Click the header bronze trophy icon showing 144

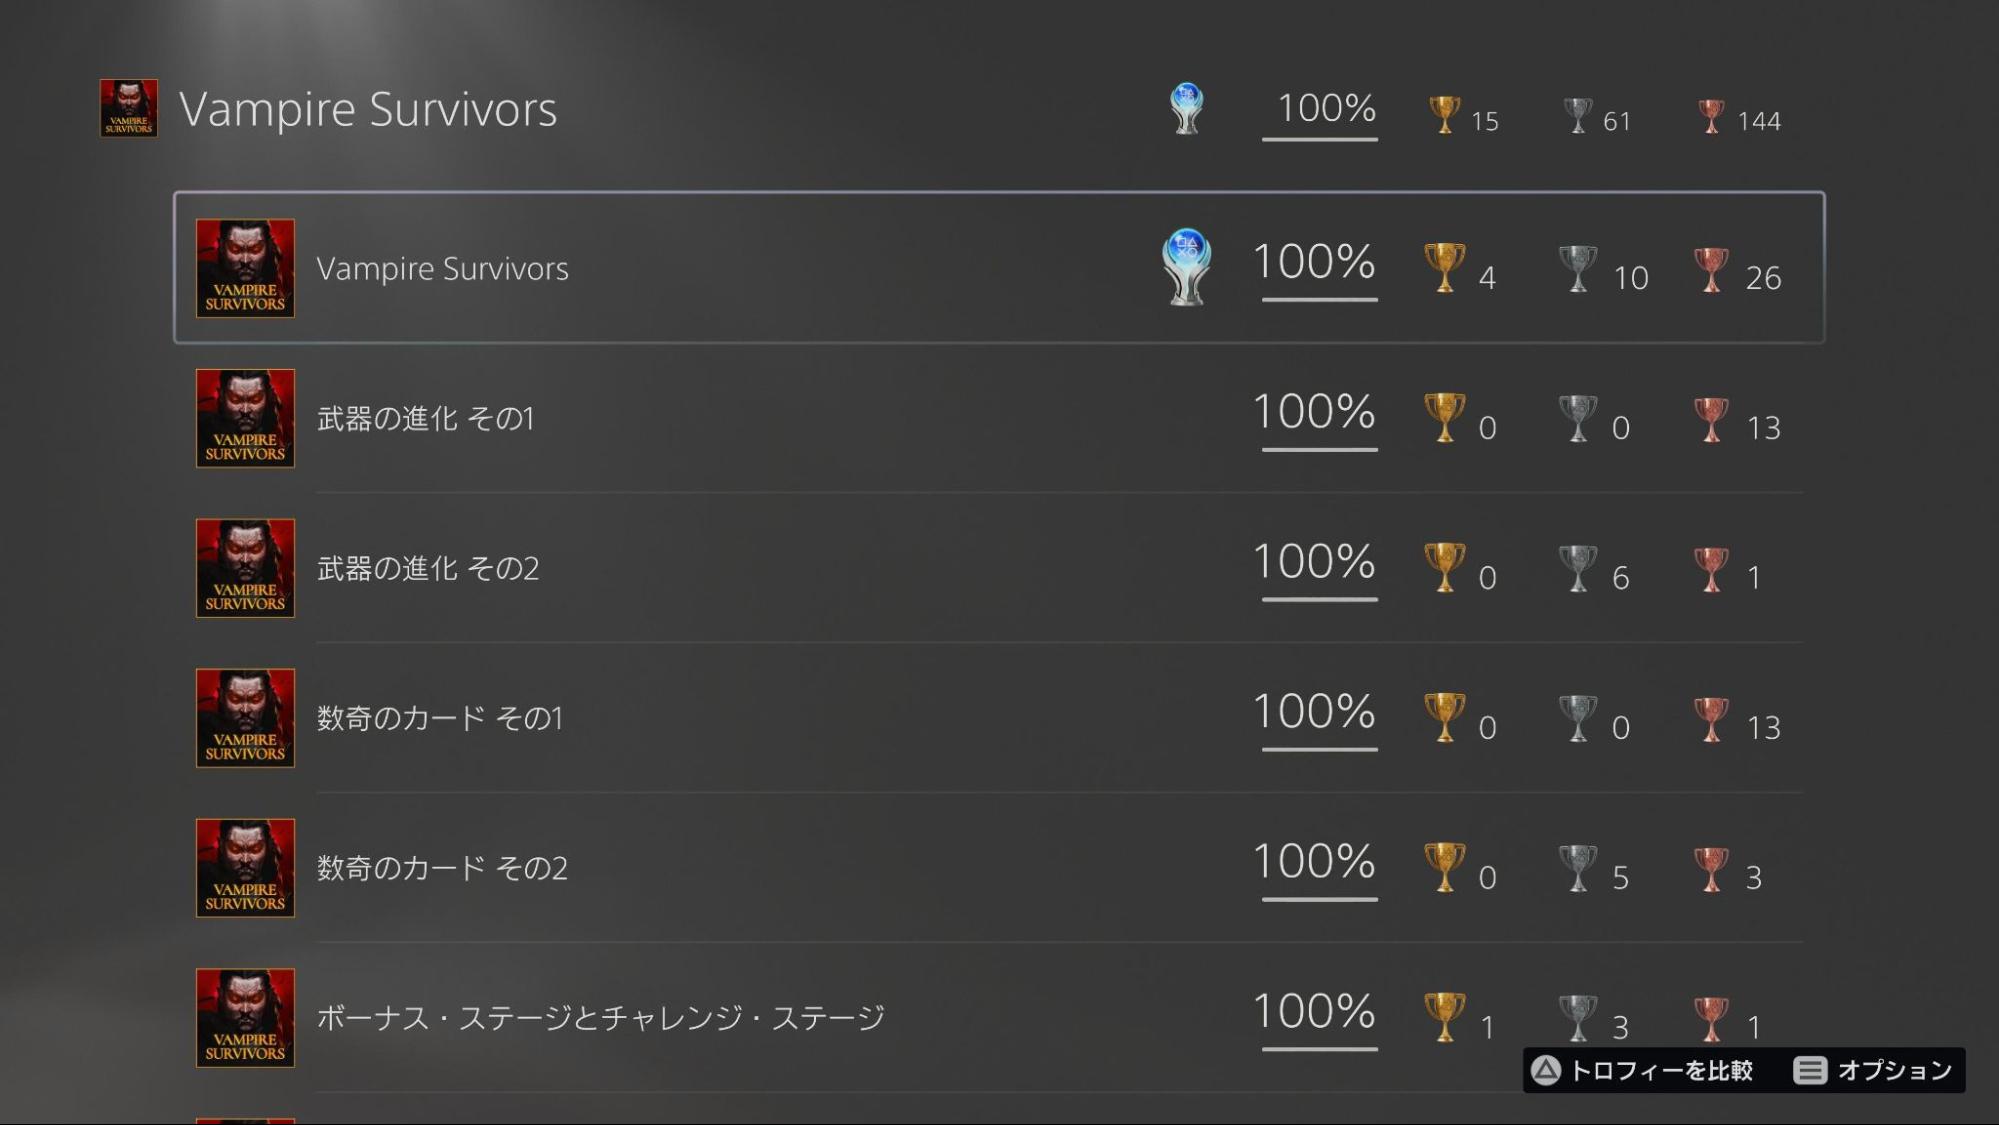(1711, 116)
